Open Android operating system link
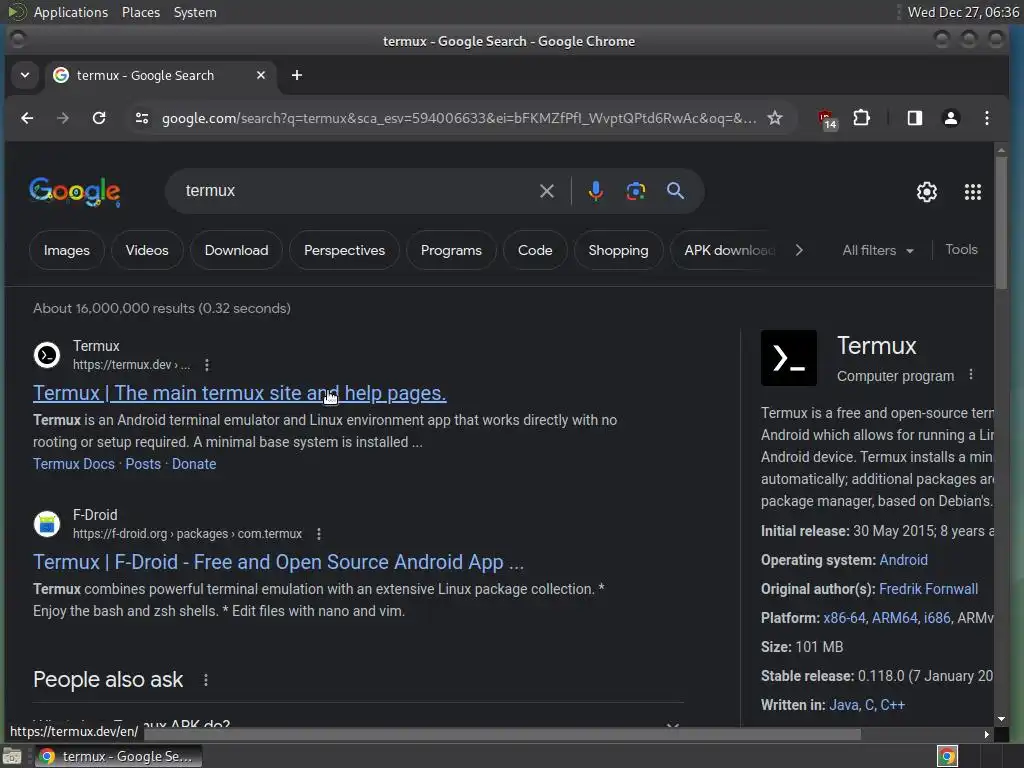 pyautogui.click(x=903, y=560)
